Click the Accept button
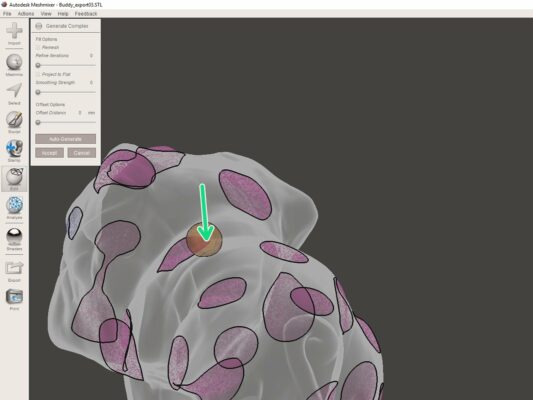Screen dimensions: 533x400 [49, 153]
